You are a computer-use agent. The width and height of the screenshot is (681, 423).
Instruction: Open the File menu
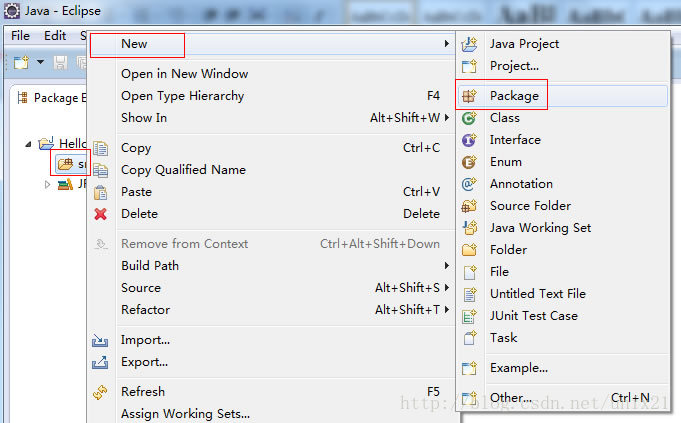[20, 36]
